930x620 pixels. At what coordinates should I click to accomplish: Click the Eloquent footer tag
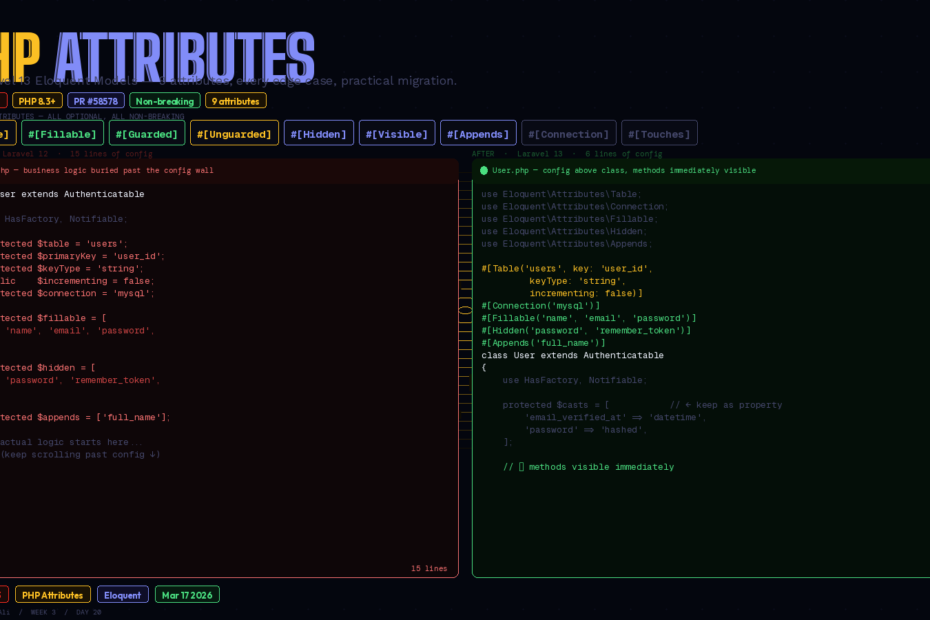pyautogui.click(x=123, y=595)
